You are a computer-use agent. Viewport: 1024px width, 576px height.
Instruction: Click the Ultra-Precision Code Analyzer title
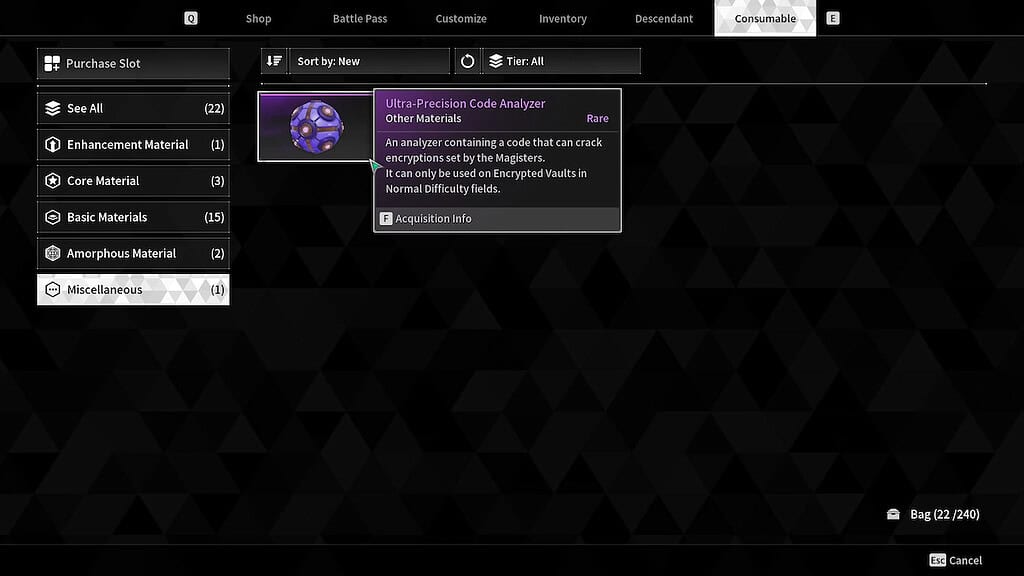[465, 103]
